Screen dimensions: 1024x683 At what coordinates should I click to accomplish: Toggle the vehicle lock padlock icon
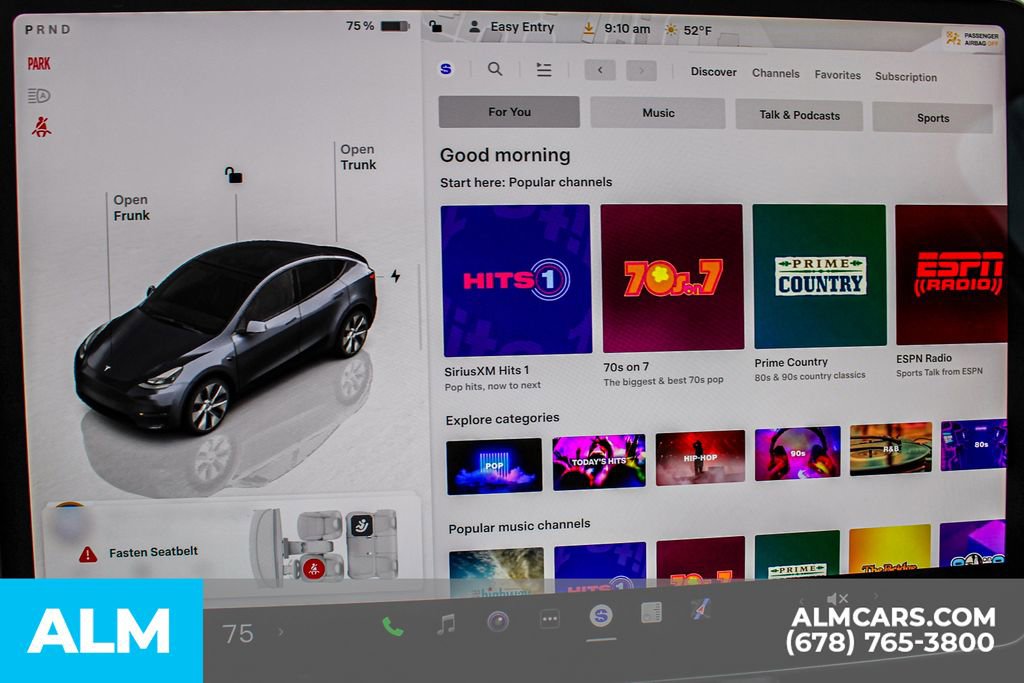(x=232, y=175)
